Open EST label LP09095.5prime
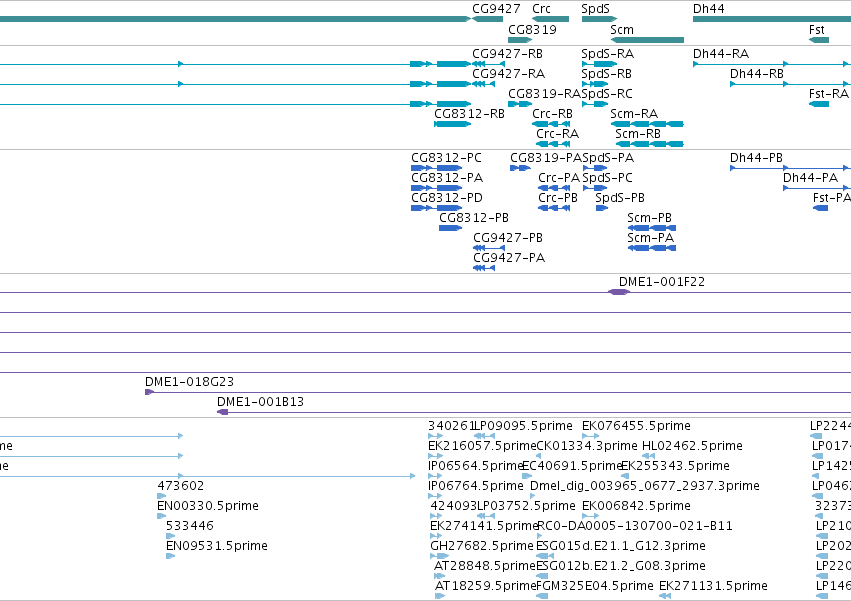 [524, 426]
